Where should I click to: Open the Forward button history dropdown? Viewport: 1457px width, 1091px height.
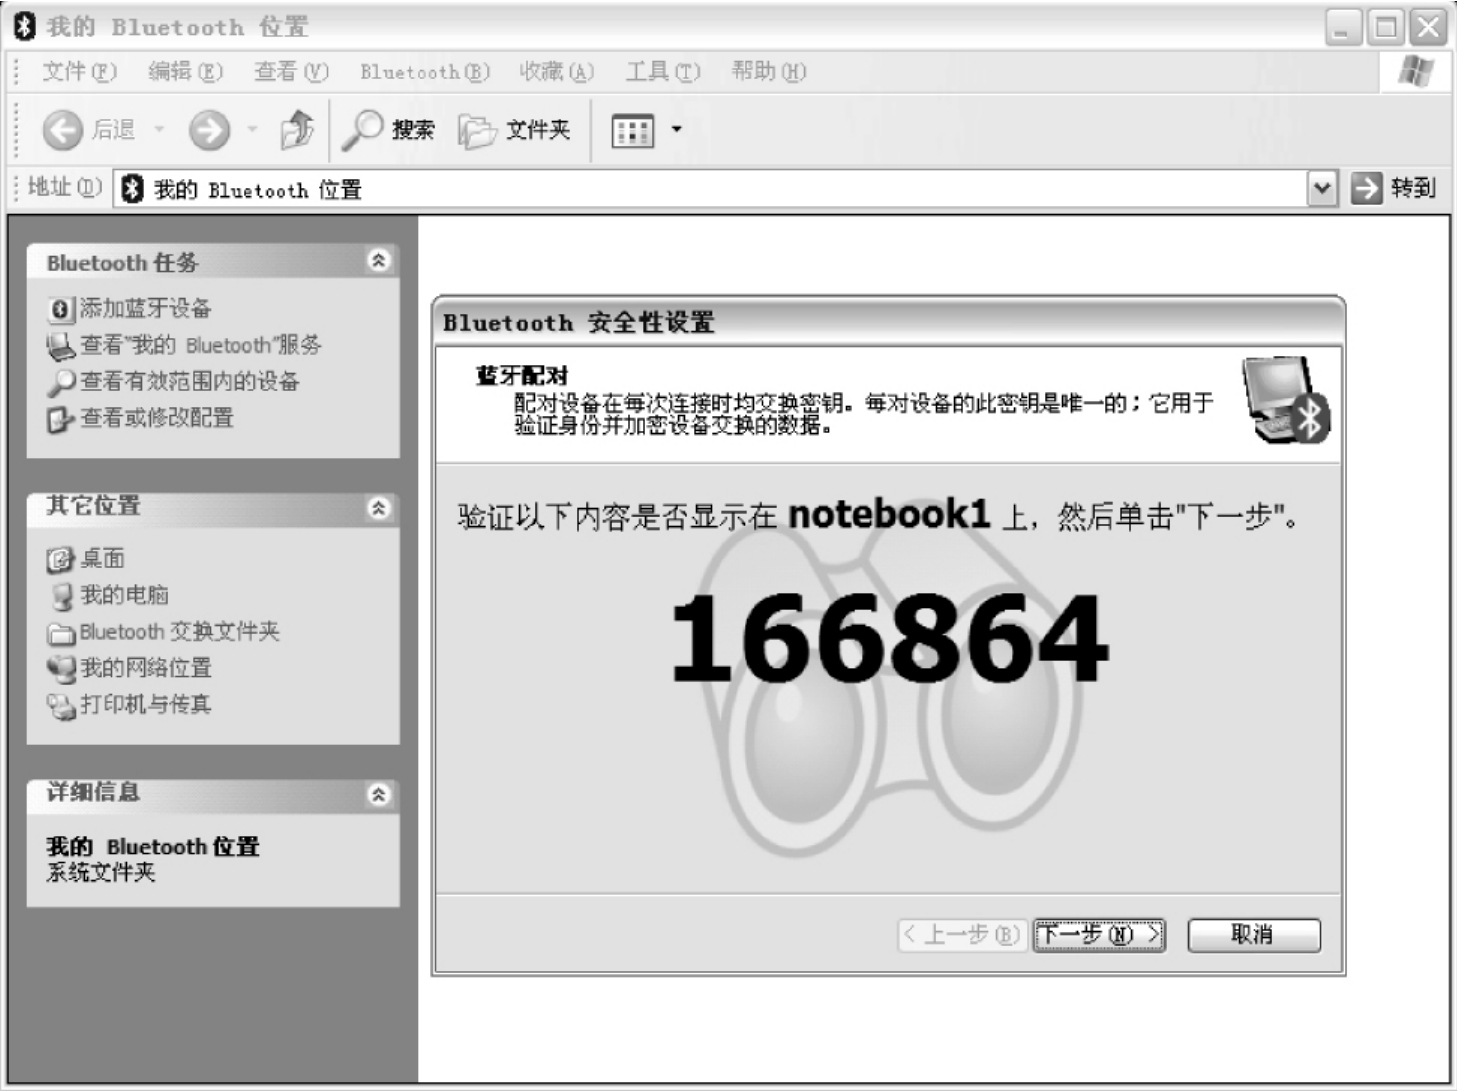pyautogui.click(x=252, y=130)
